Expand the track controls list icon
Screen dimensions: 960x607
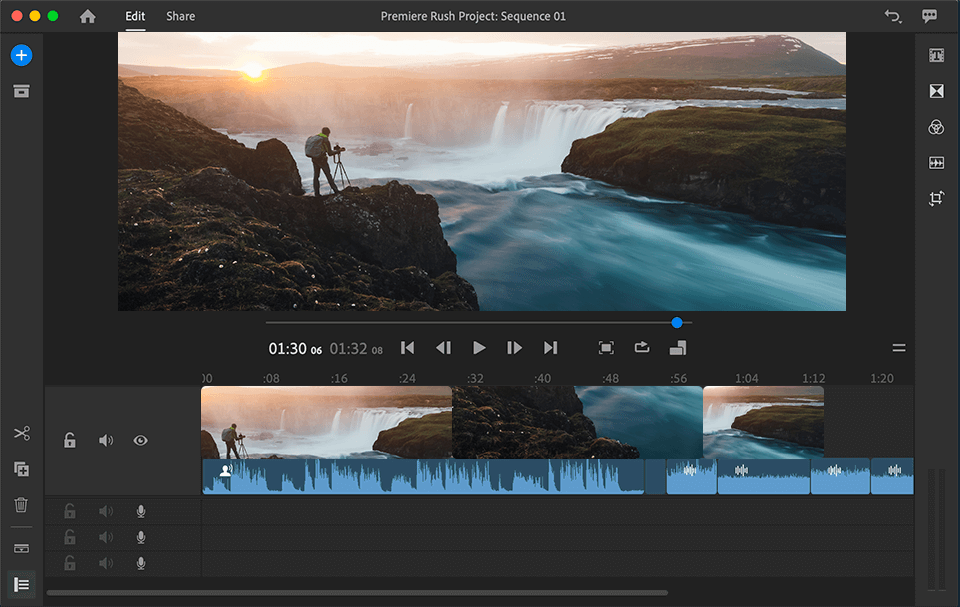point(21,584)
